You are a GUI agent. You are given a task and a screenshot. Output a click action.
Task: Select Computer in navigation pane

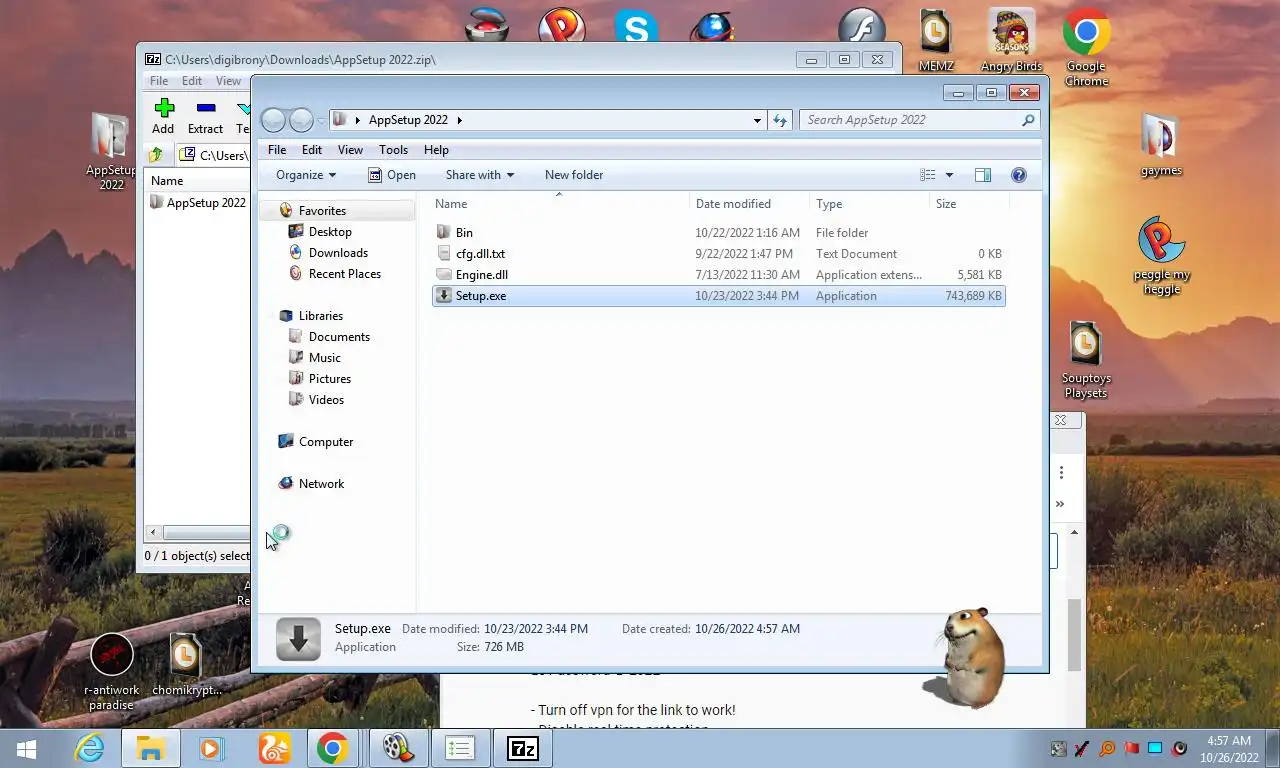326,442
